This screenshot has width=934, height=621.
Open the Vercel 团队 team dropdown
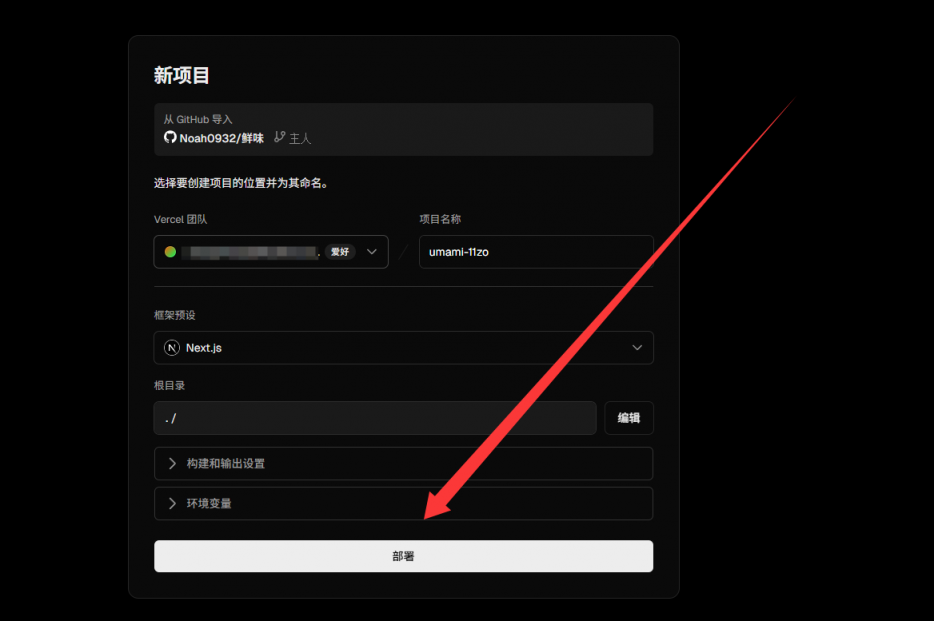tap(271, 252)
